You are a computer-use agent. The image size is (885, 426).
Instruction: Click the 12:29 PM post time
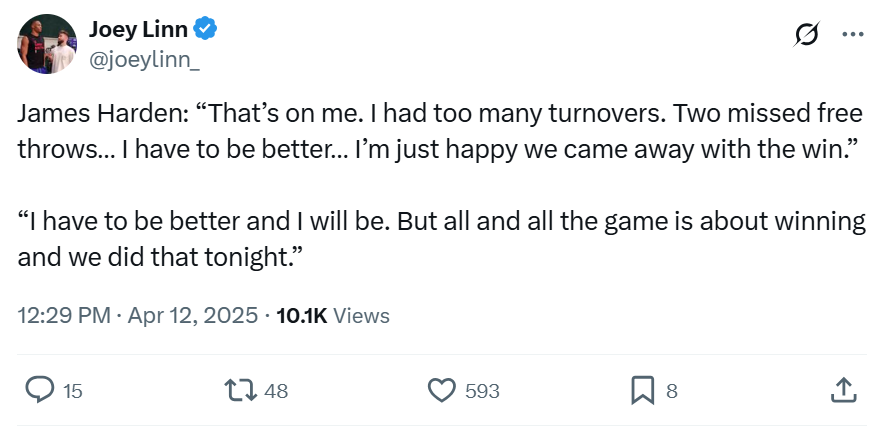tap(64, 315)
